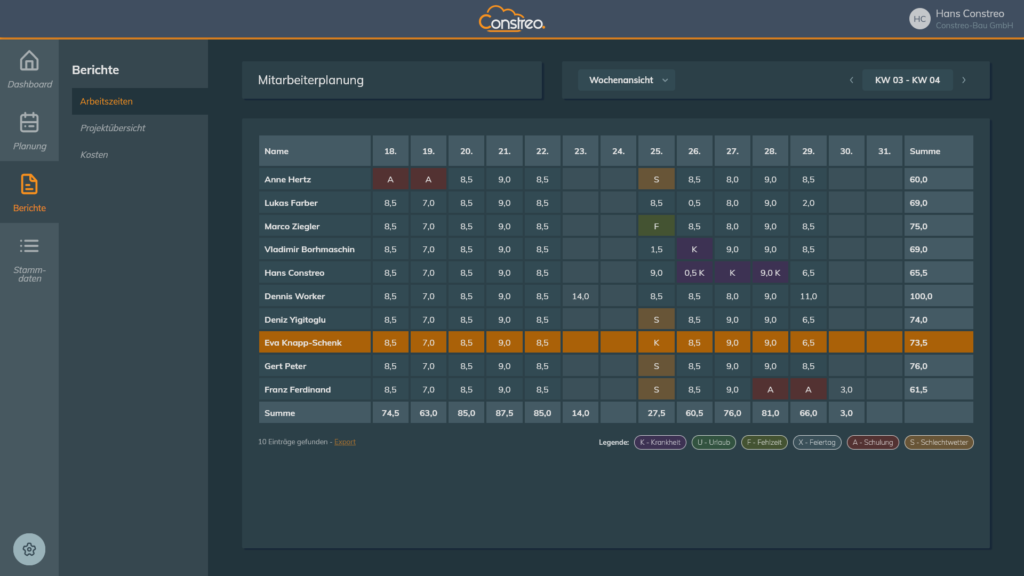Click Dennis Worker's total 100,0
The width and height of the screenshot is (1024, 576).
pos(938,296)
